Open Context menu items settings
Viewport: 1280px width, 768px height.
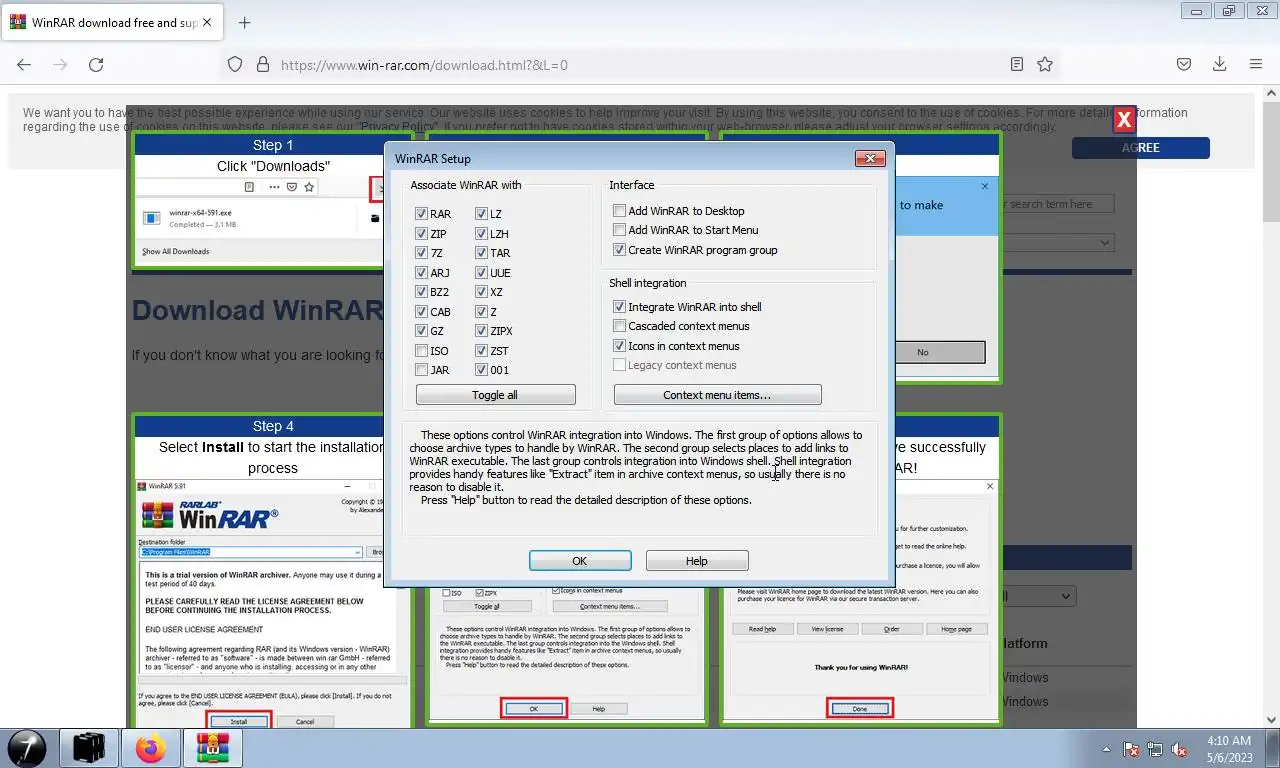[x=717, y=395]
